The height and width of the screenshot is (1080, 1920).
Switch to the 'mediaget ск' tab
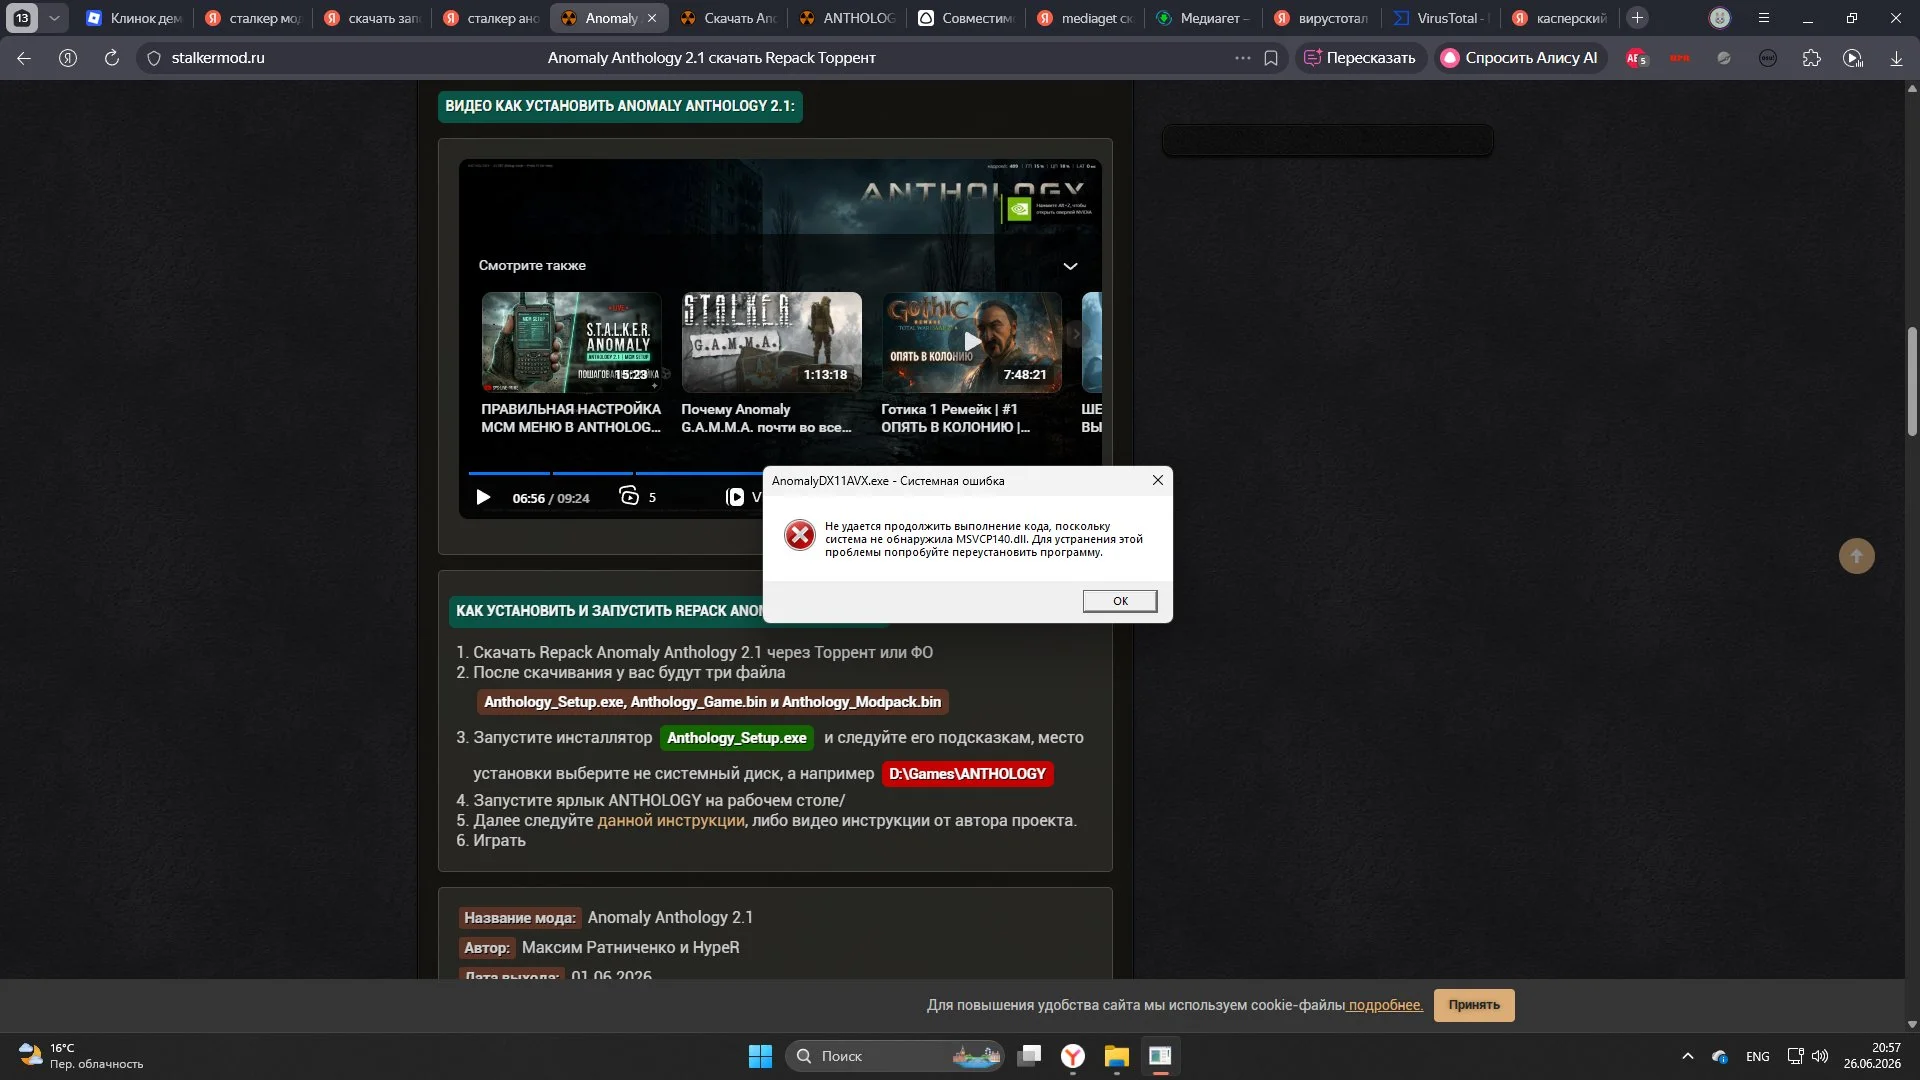1085,18
